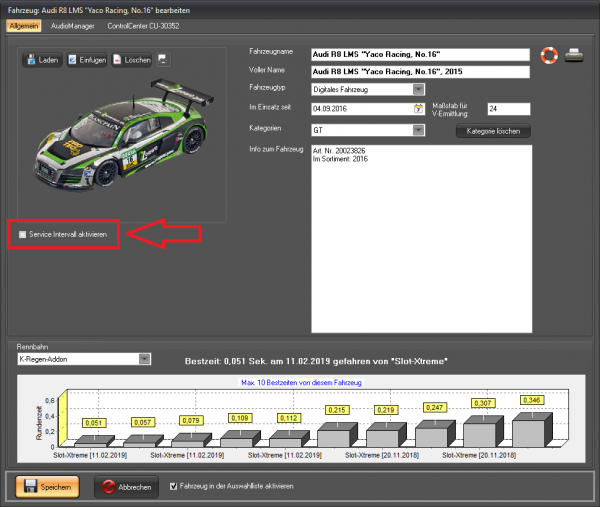Enable Service Intervall aktivieren checkbox
The image size is (600, 507).
23,234
